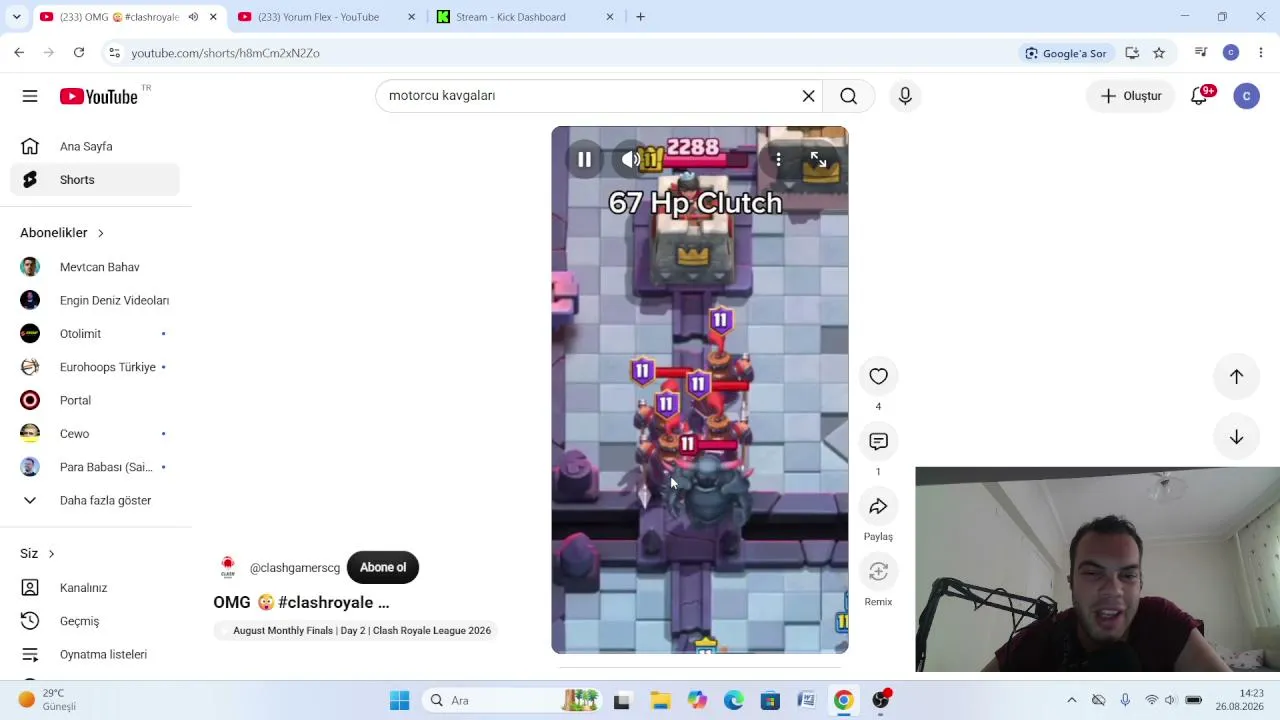This screenshot has width=1280, height=720.
Task: Open the Short's three-dot options menu
Action: [778, 159]
